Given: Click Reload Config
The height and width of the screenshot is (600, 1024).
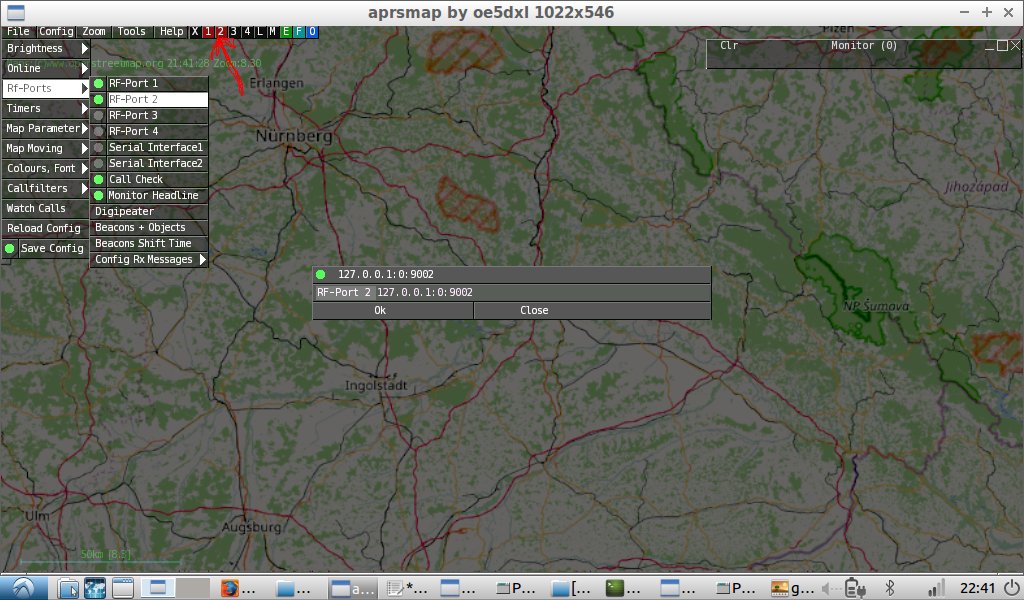Looking at the screenshot, I should click(46, 228).
